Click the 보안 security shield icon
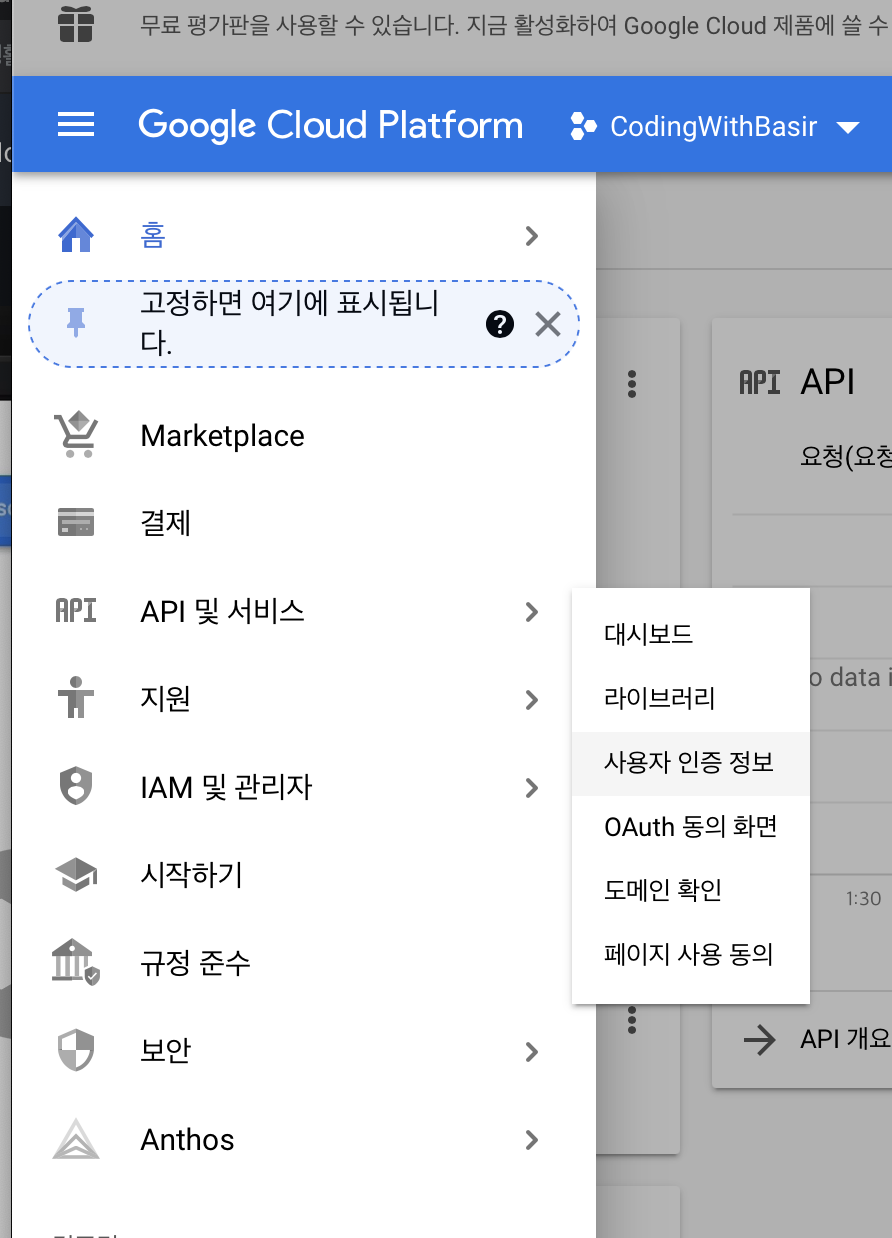This screenshot has height=1238, width=892. [77, 1051]
